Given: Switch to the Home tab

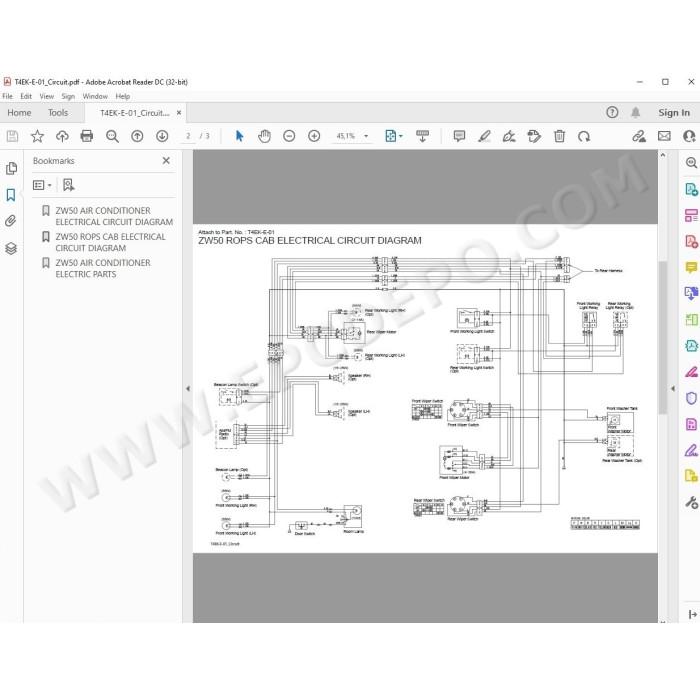Looking at the screenshot, I should click(19, 113).
